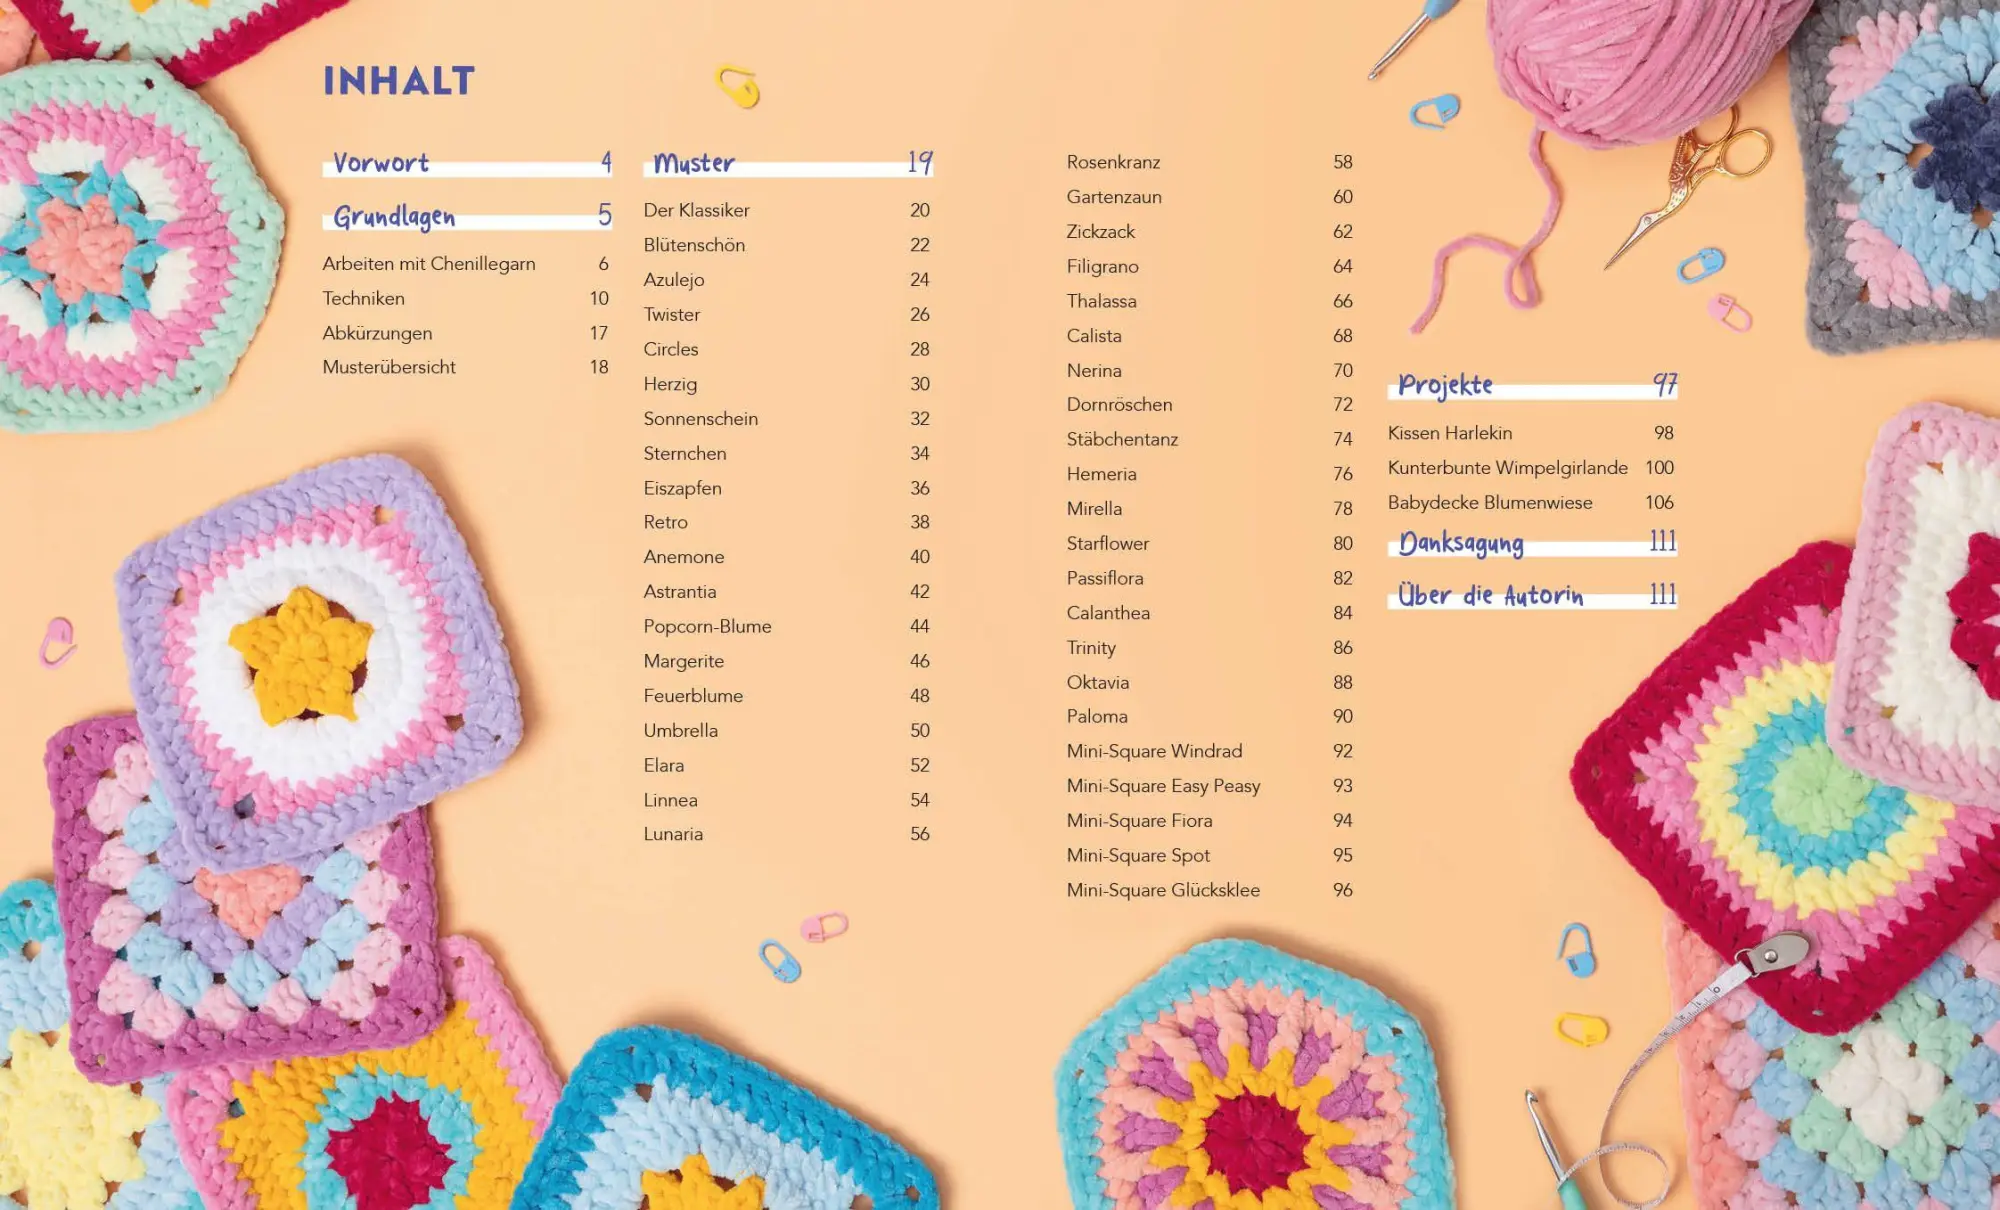Click the 'Mini-Square Fiora' entry

1139,820
